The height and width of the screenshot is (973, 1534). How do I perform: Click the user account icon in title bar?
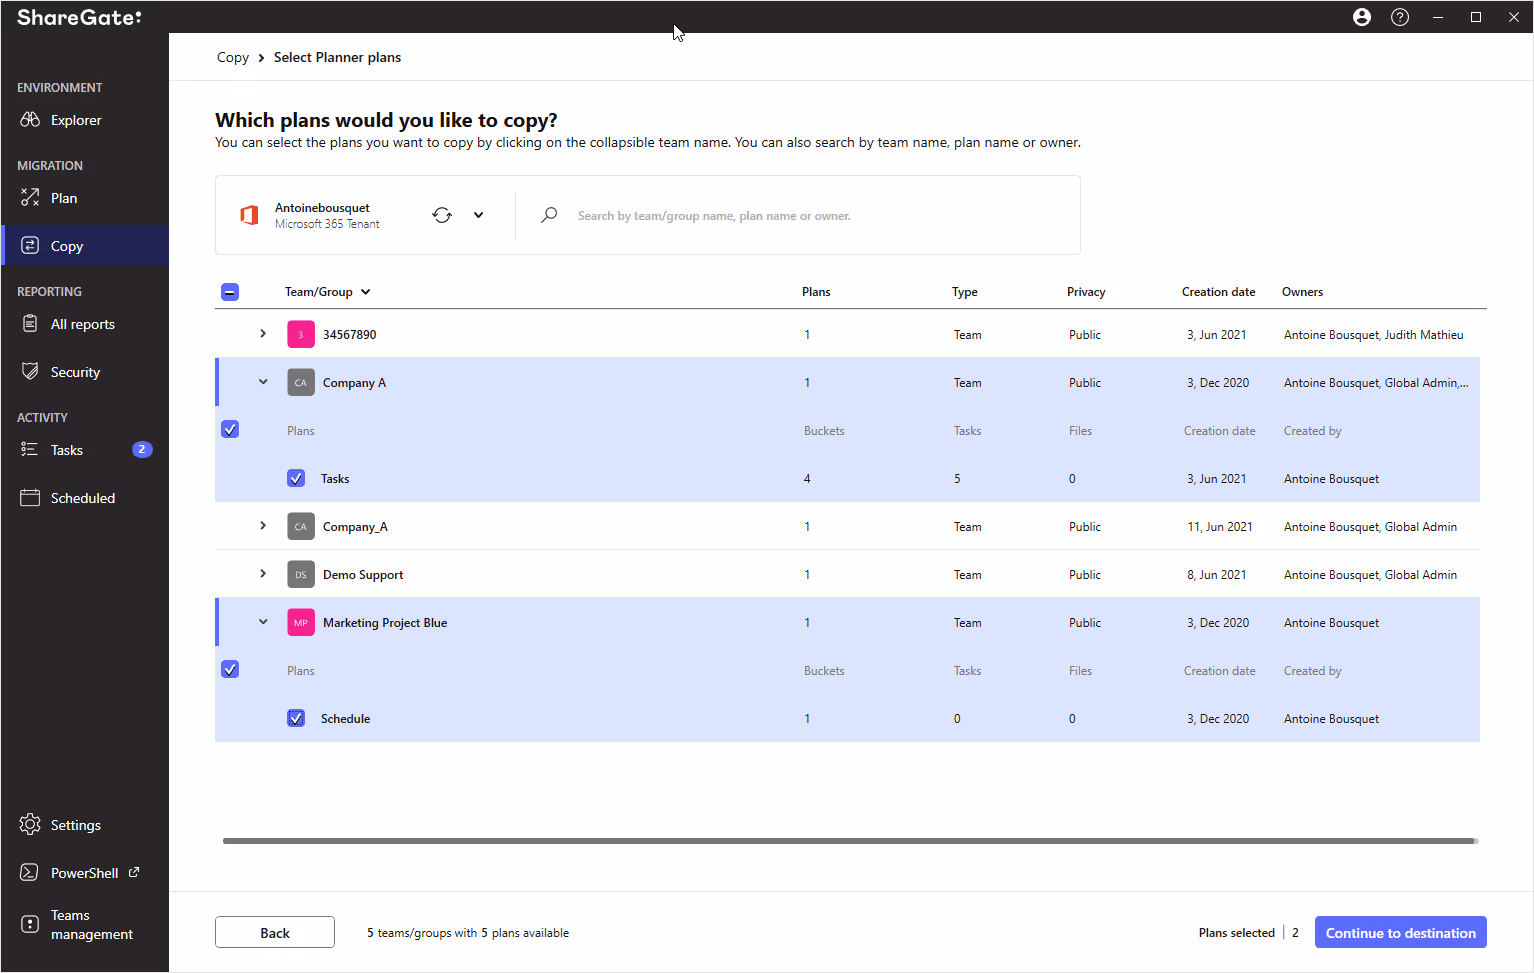pos(1362,17)
